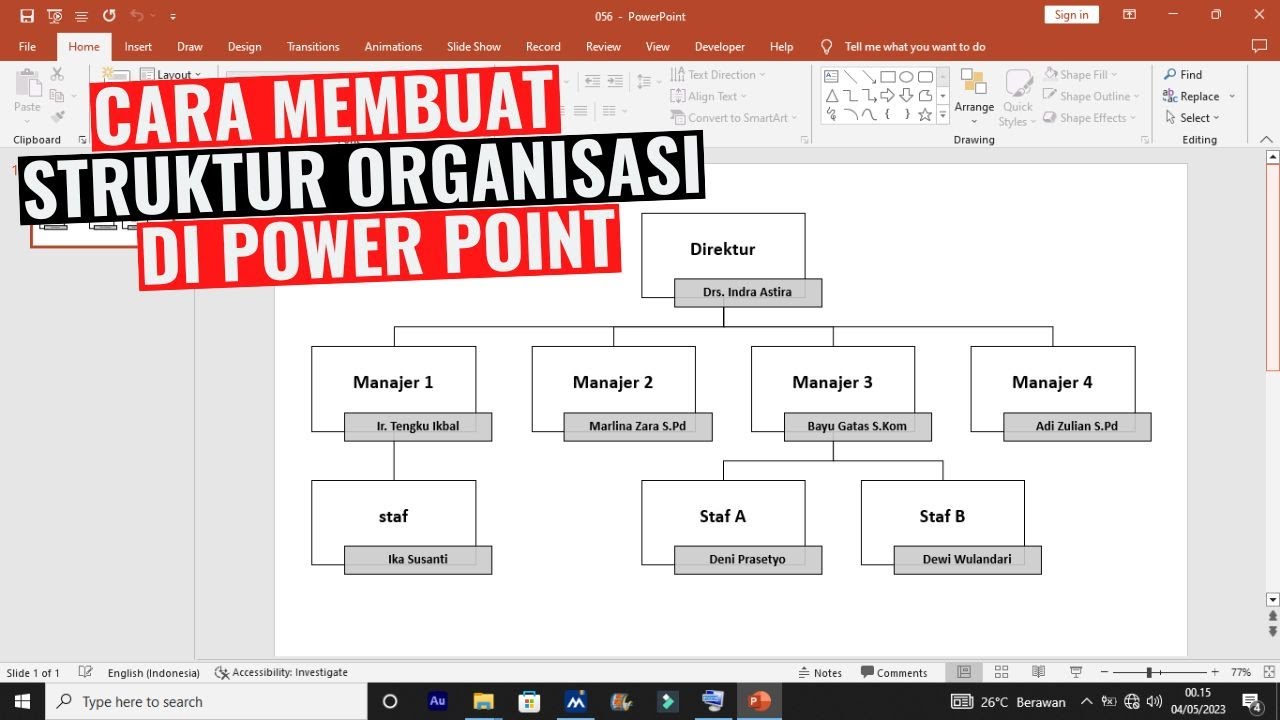Image resolution: width=1280 pixels, height=720 pixels.
Task: Switch to Reading View icon
Action: tap(1039, 673)
